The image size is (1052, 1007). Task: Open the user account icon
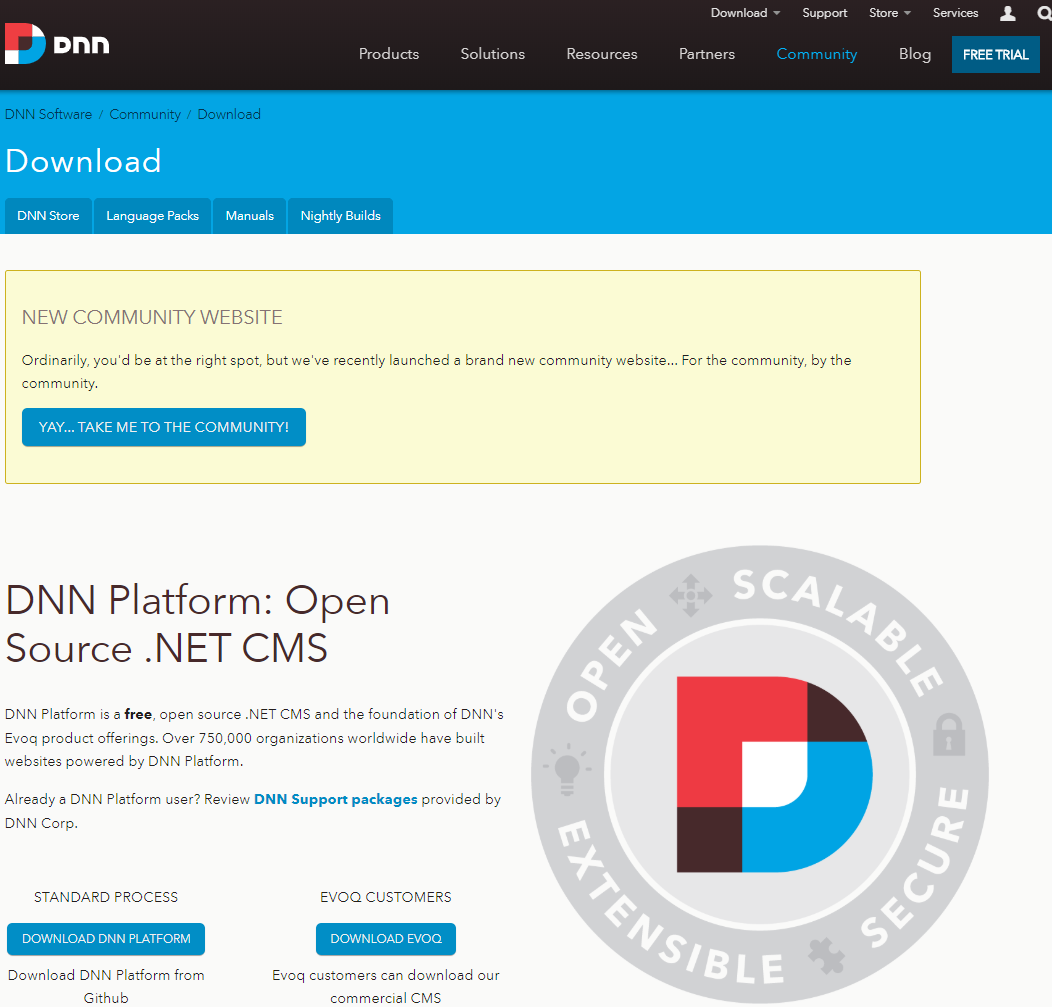point(1008,13)
